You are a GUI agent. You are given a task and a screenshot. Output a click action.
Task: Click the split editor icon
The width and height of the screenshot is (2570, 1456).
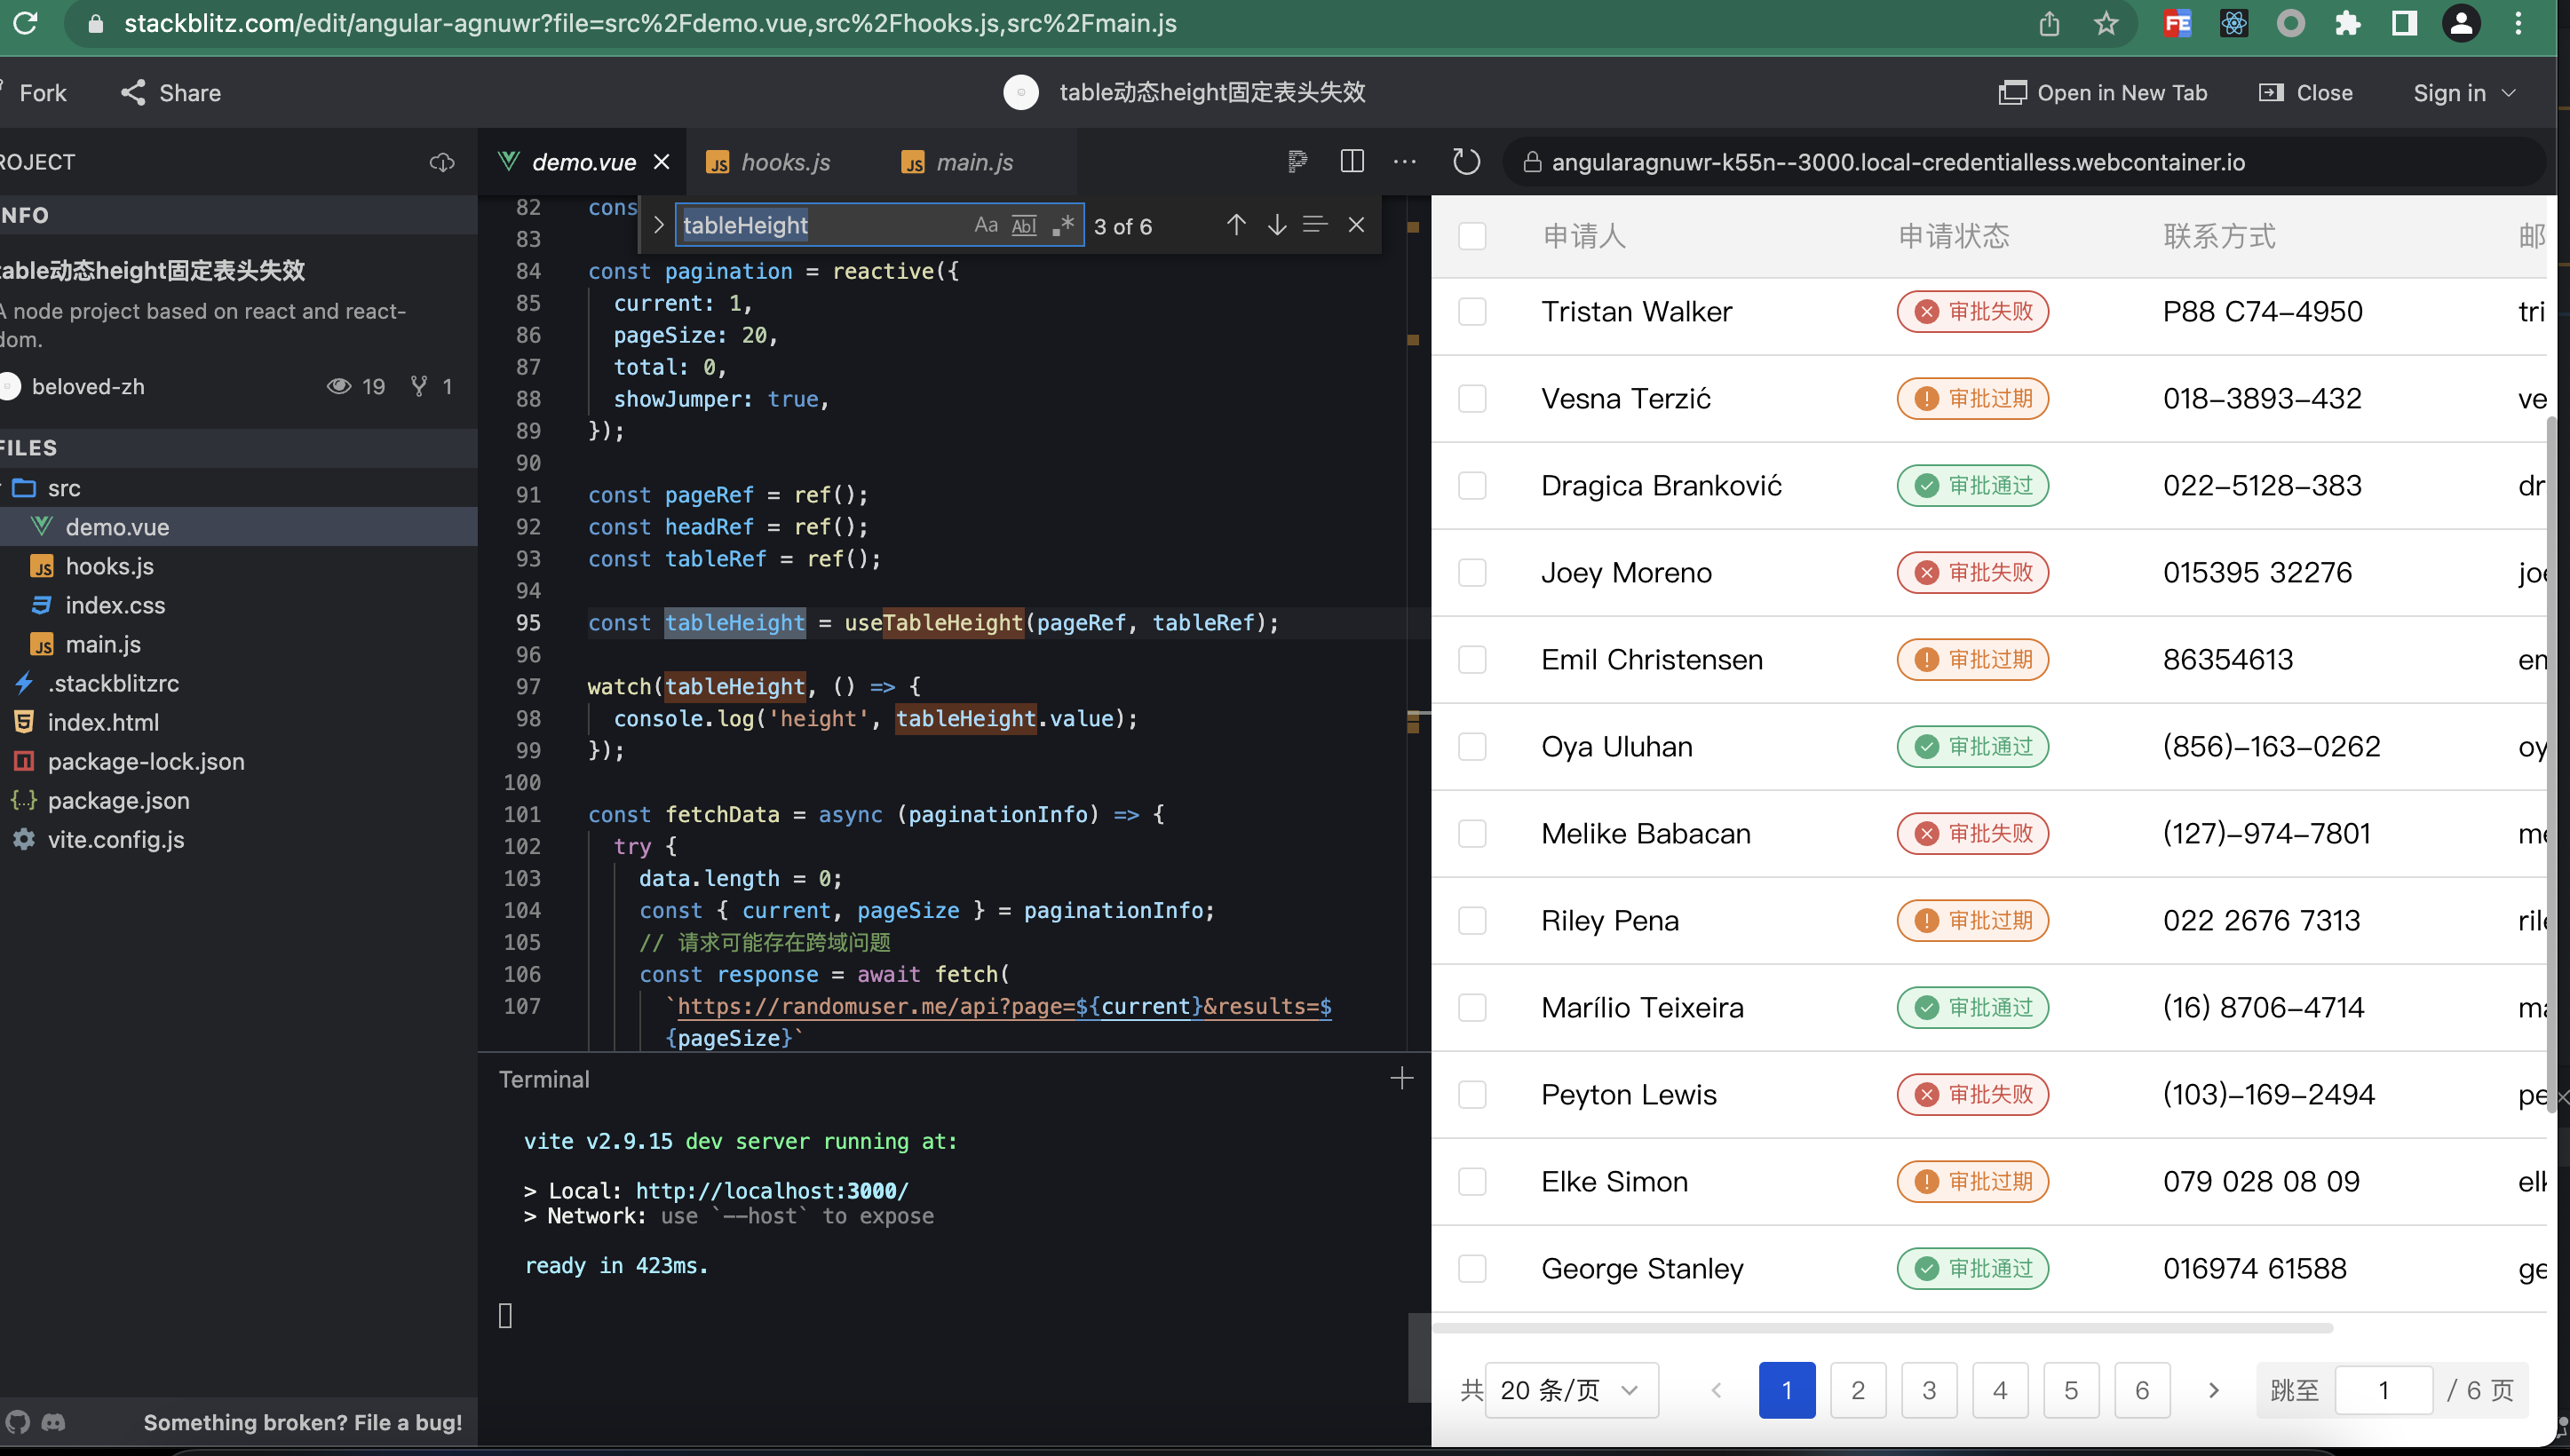(1352, 161)
